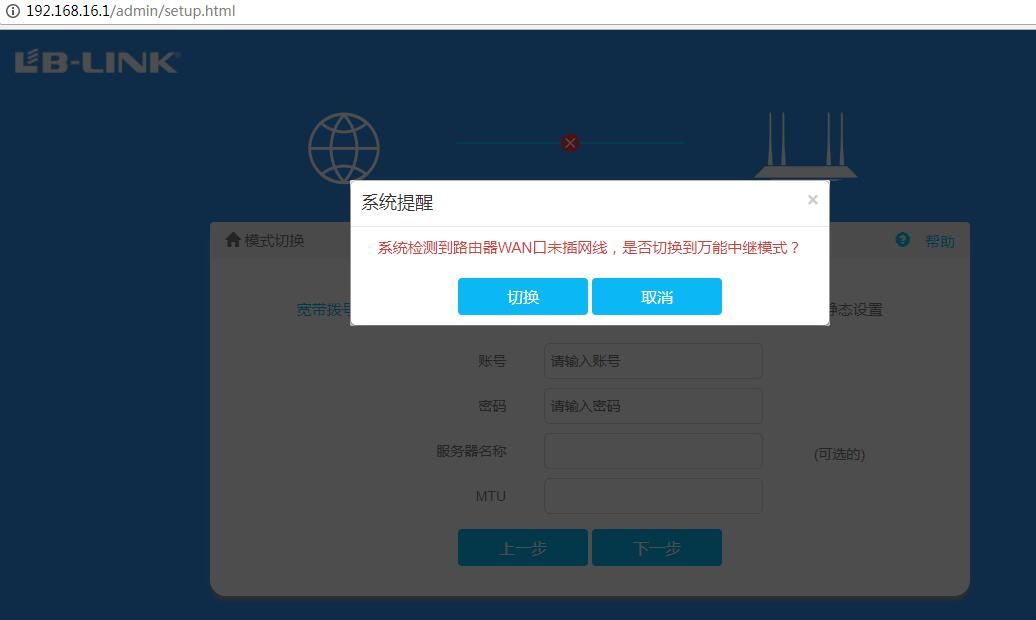
Task: Click the 取消 button in dialog
Action: (x=657, y=296)
